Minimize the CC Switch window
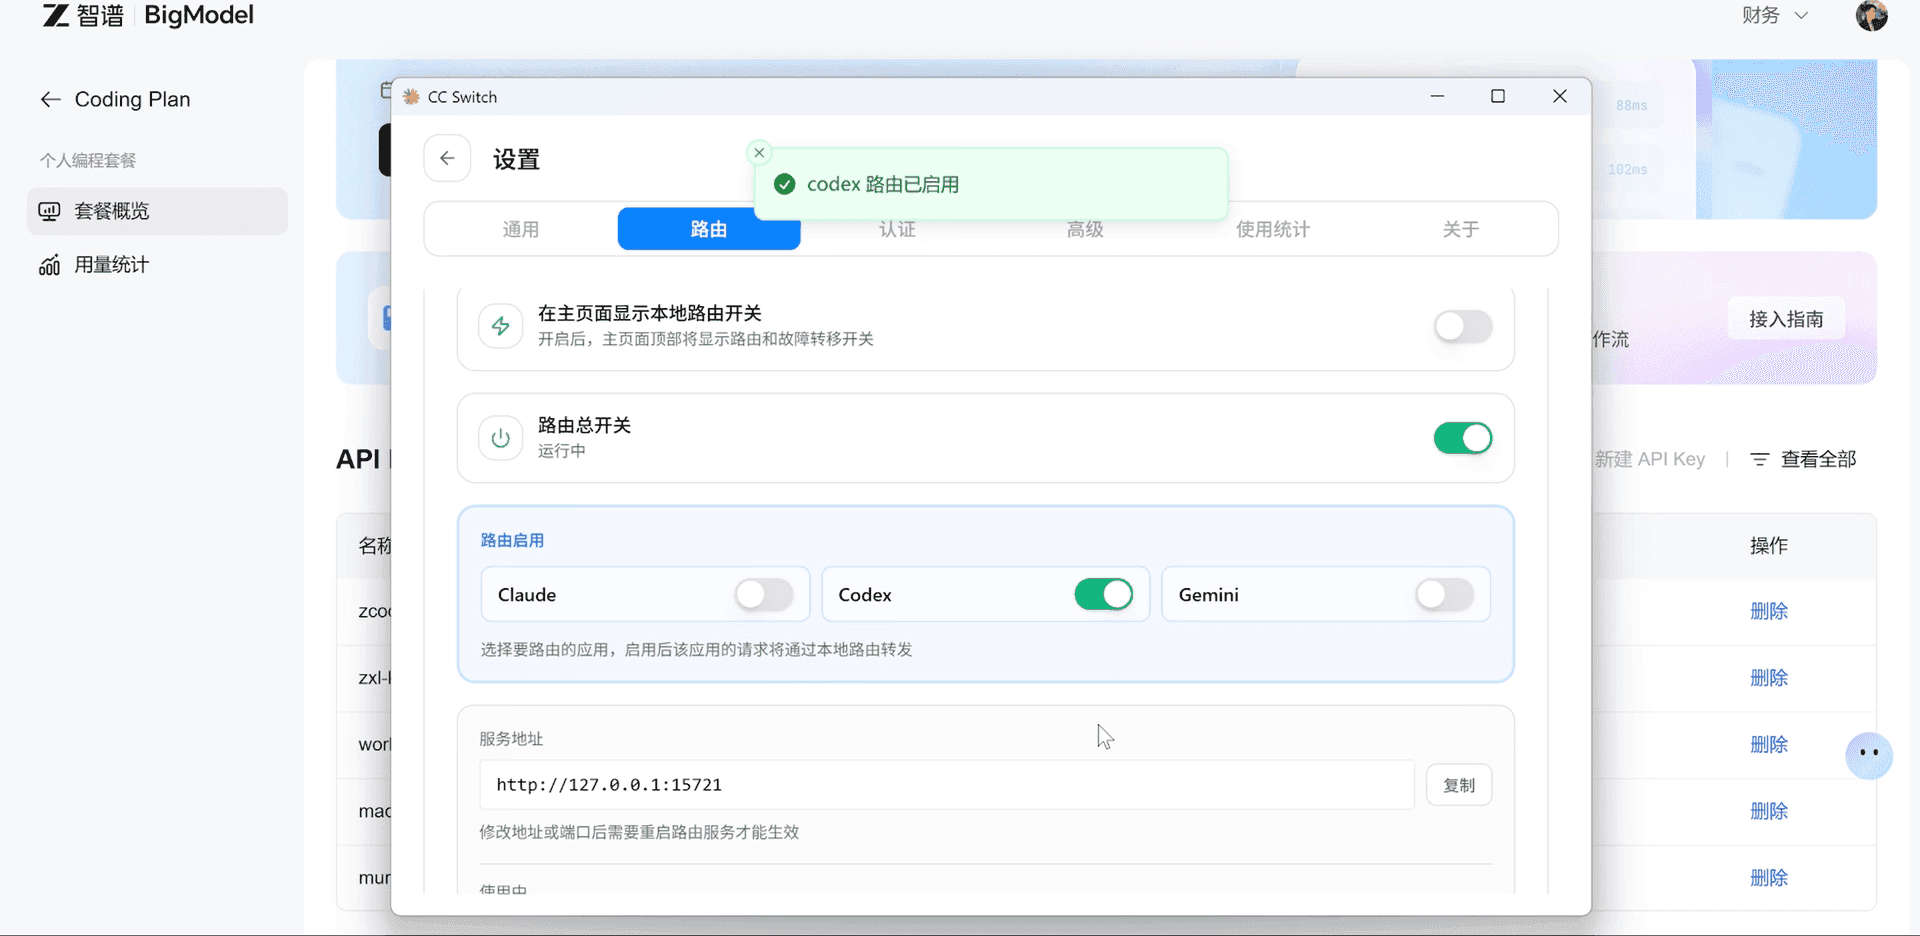1920x936 pixels. coord(1437,96)
